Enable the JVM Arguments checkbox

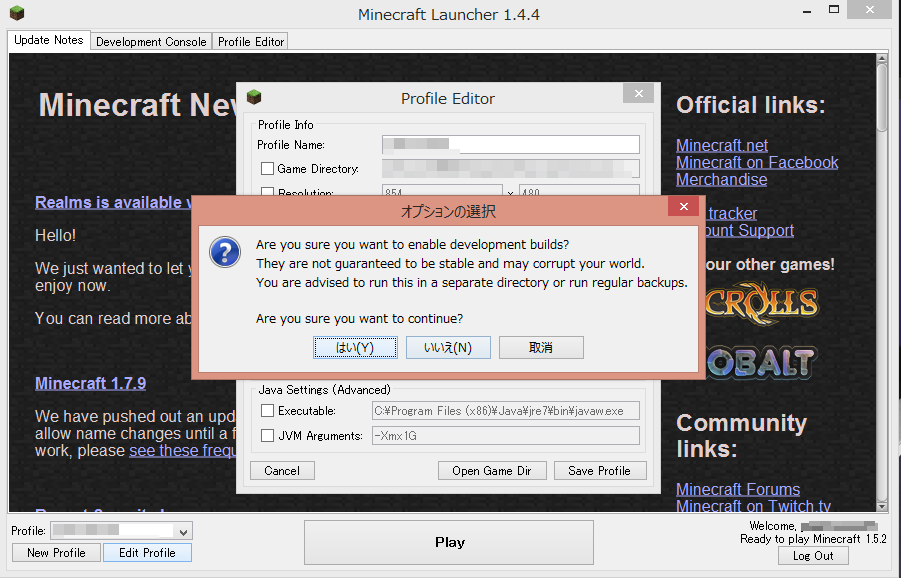[267, 436]
